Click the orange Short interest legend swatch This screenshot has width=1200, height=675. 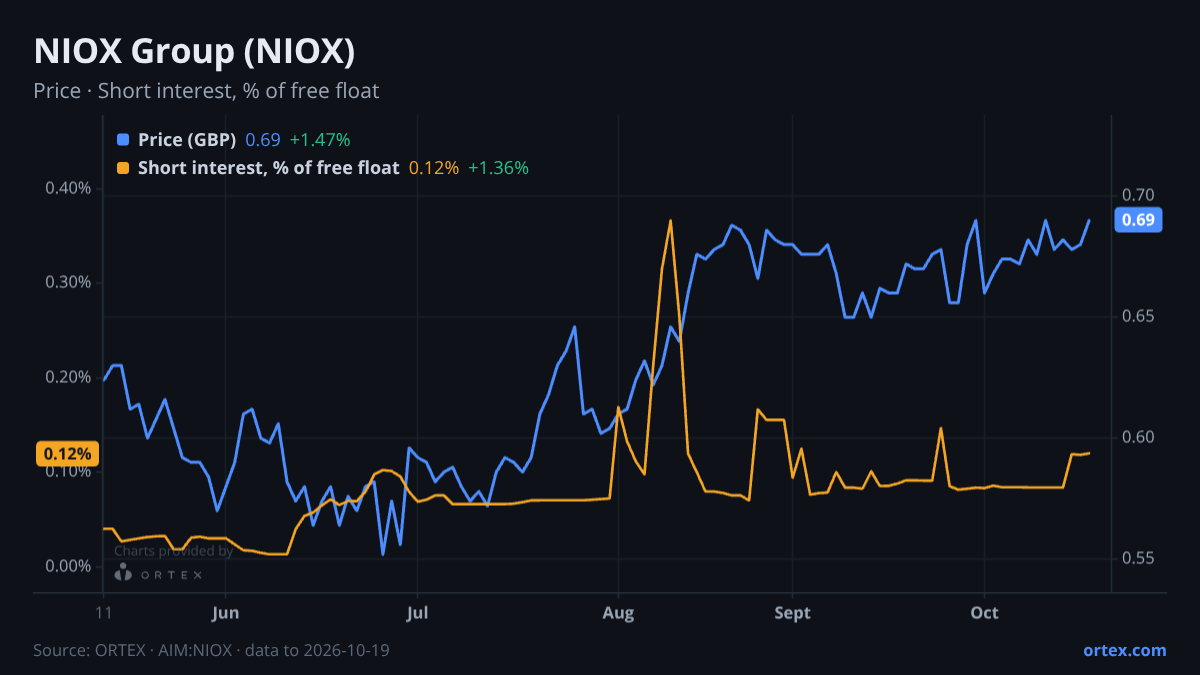(123, 168)
